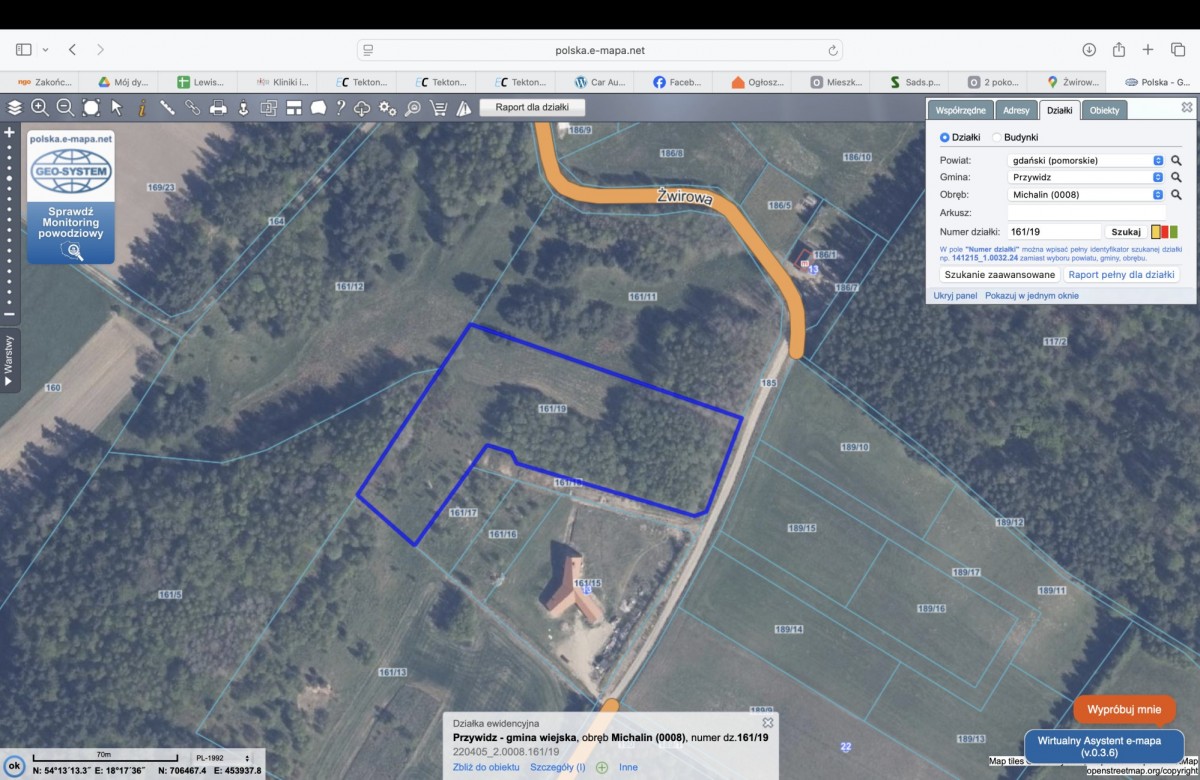Click the Arkusz input field
This screenshot has width=1200, height=780.
pyautogui.click(x=1086, y=212)
